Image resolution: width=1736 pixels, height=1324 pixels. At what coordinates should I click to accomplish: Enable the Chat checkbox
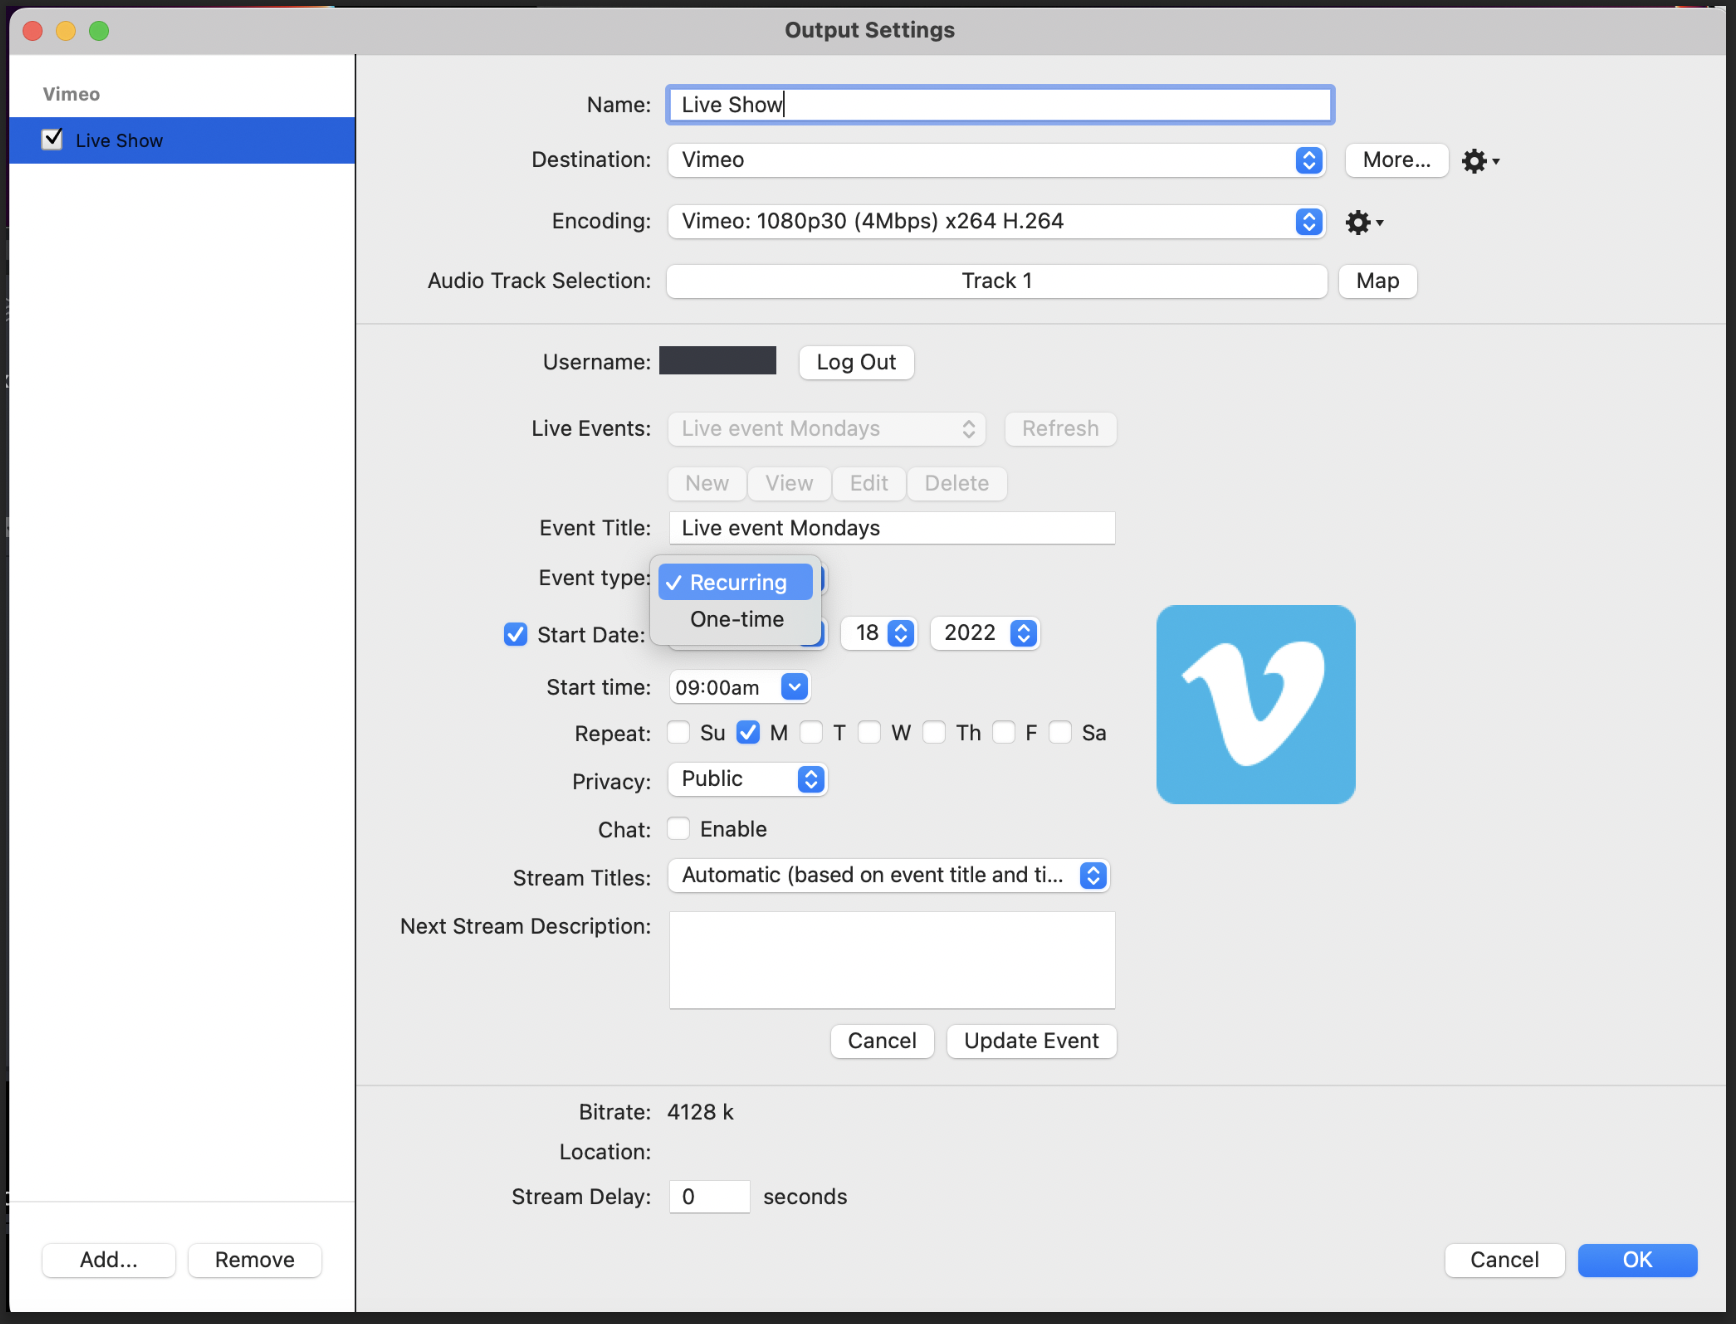pos(679,829)
